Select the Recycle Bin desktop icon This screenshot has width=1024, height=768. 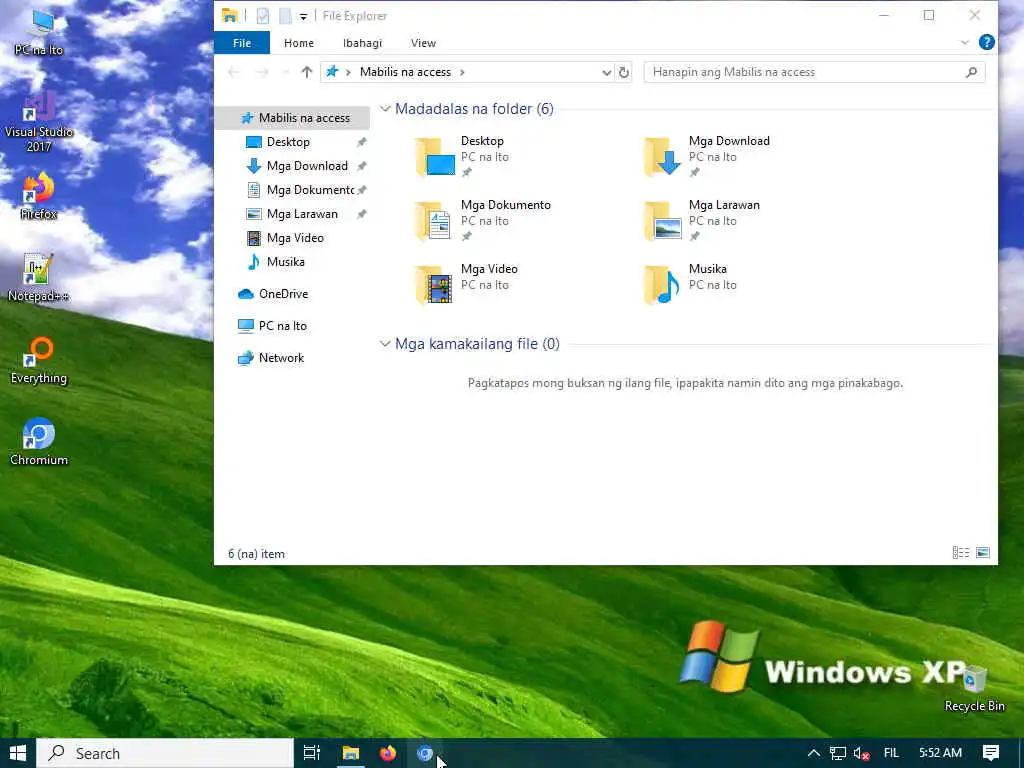(x=974, y=688)
